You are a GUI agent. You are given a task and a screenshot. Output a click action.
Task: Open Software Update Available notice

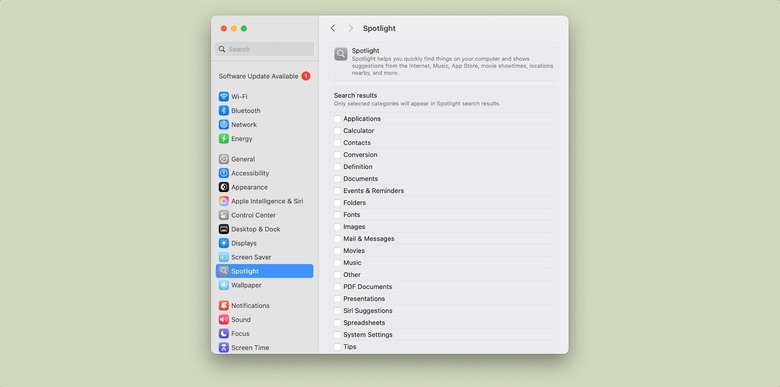pos(264,76)
